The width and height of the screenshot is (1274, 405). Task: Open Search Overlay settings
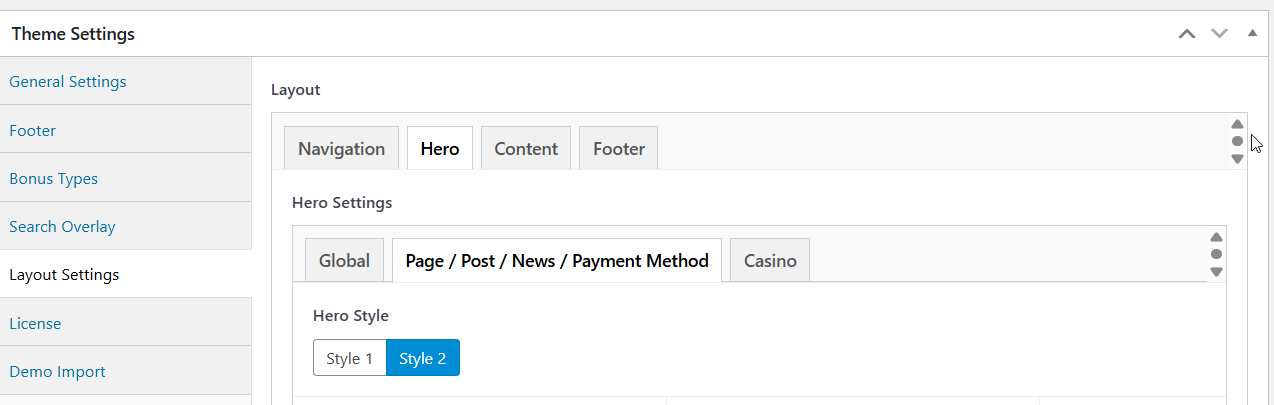coord(62,227)
